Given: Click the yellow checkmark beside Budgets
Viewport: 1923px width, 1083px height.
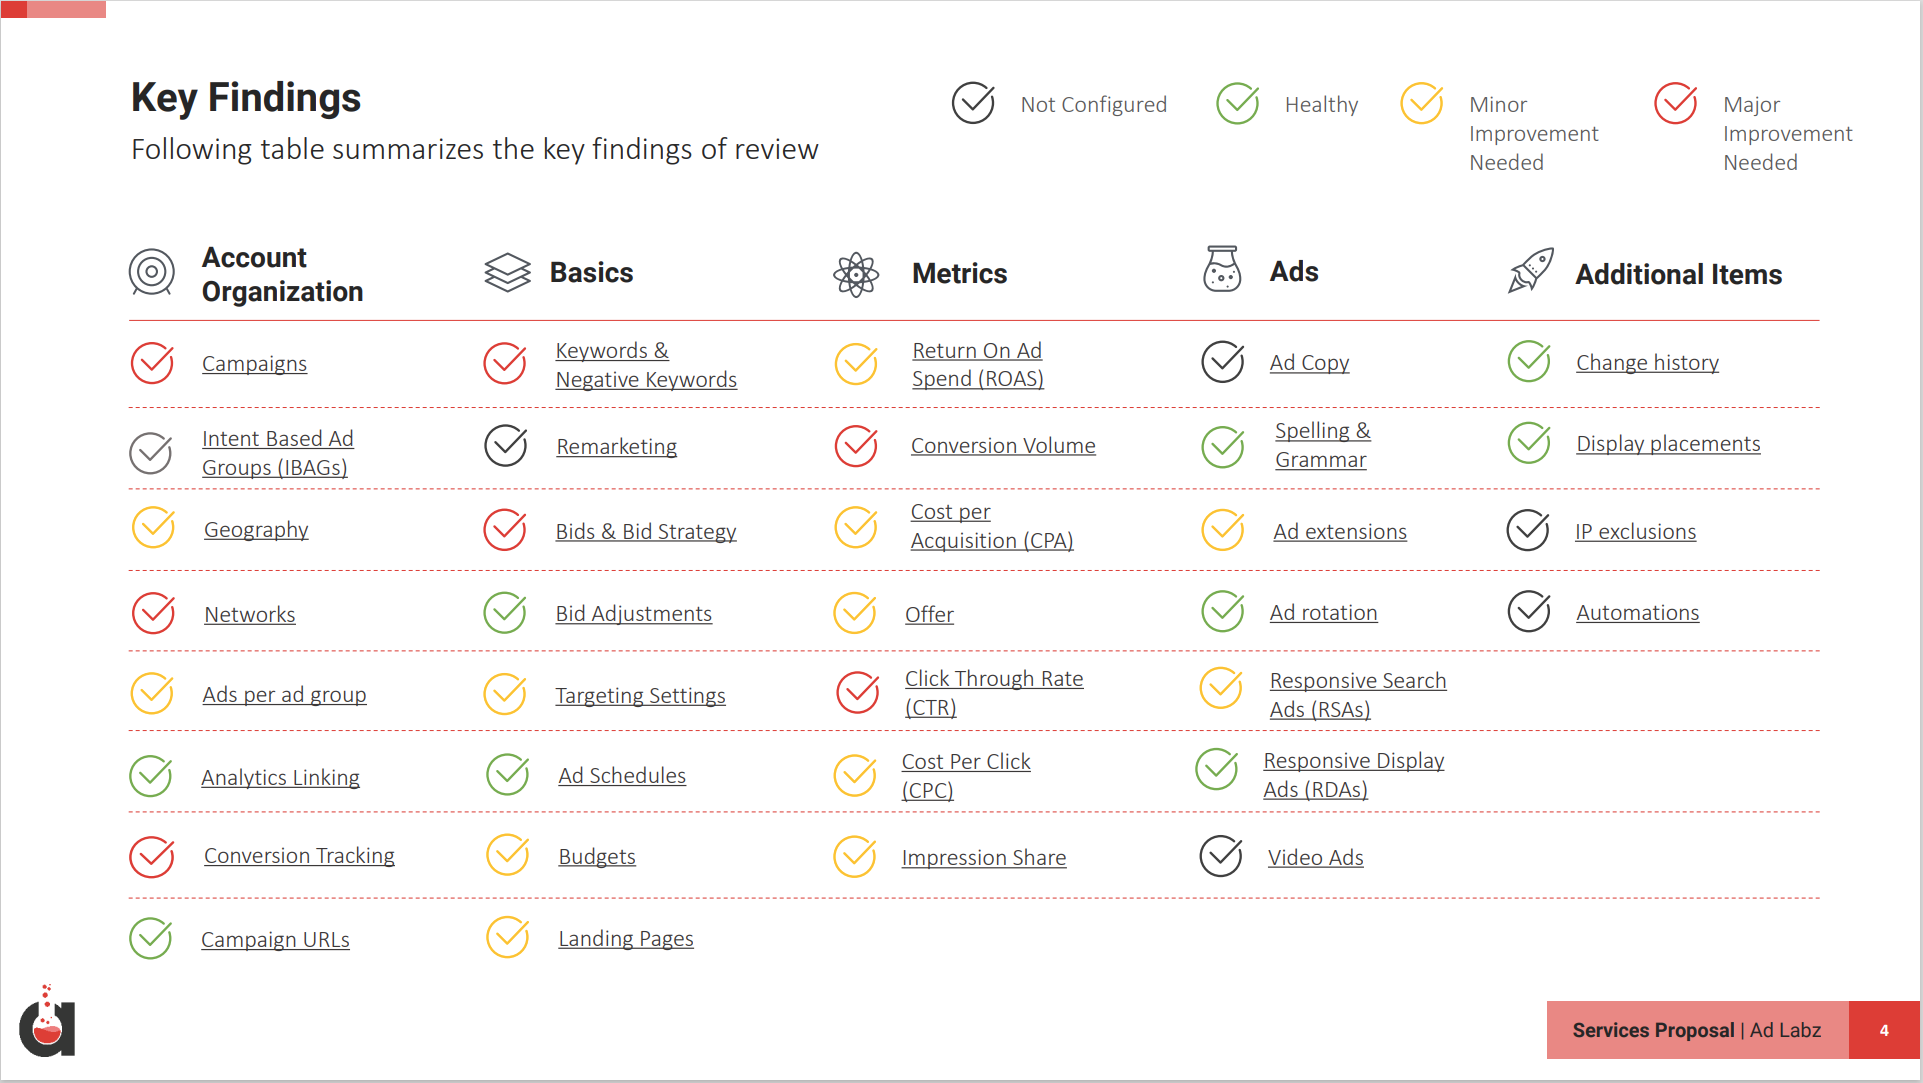Looking at the screenshot, I should [x=508, y=854].
